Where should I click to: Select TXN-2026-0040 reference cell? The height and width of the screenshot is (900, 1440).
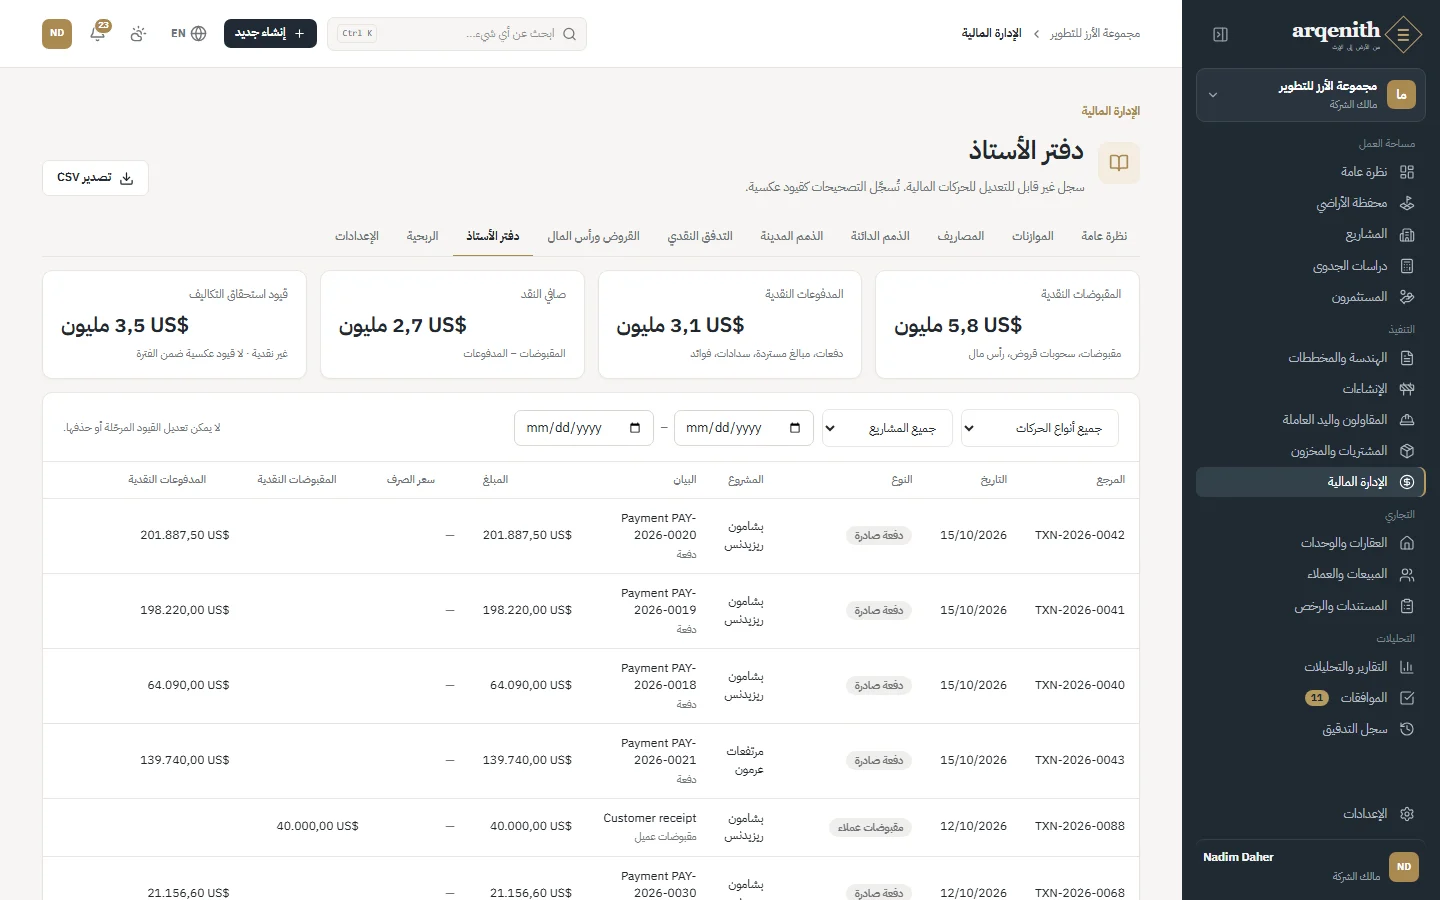point(1080,685)
